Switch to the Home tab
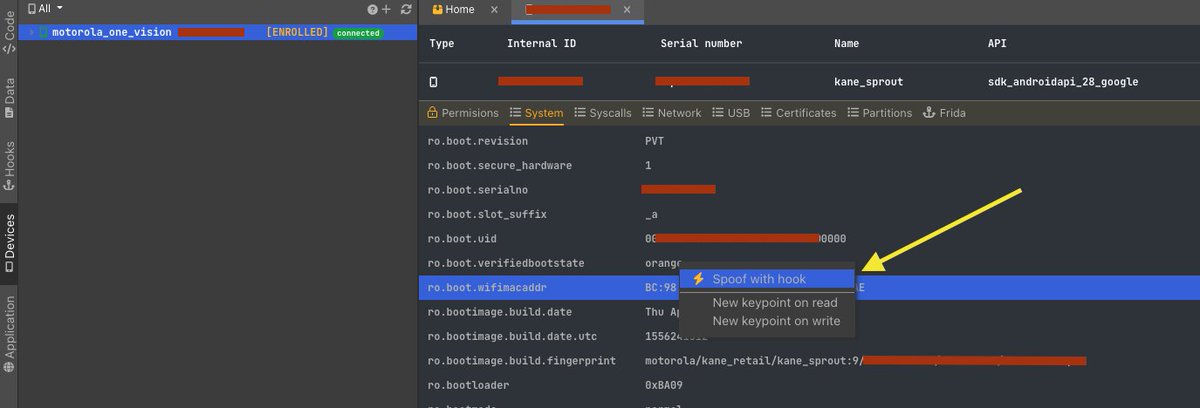1200x408 pixels. click(x=454, y=9)
